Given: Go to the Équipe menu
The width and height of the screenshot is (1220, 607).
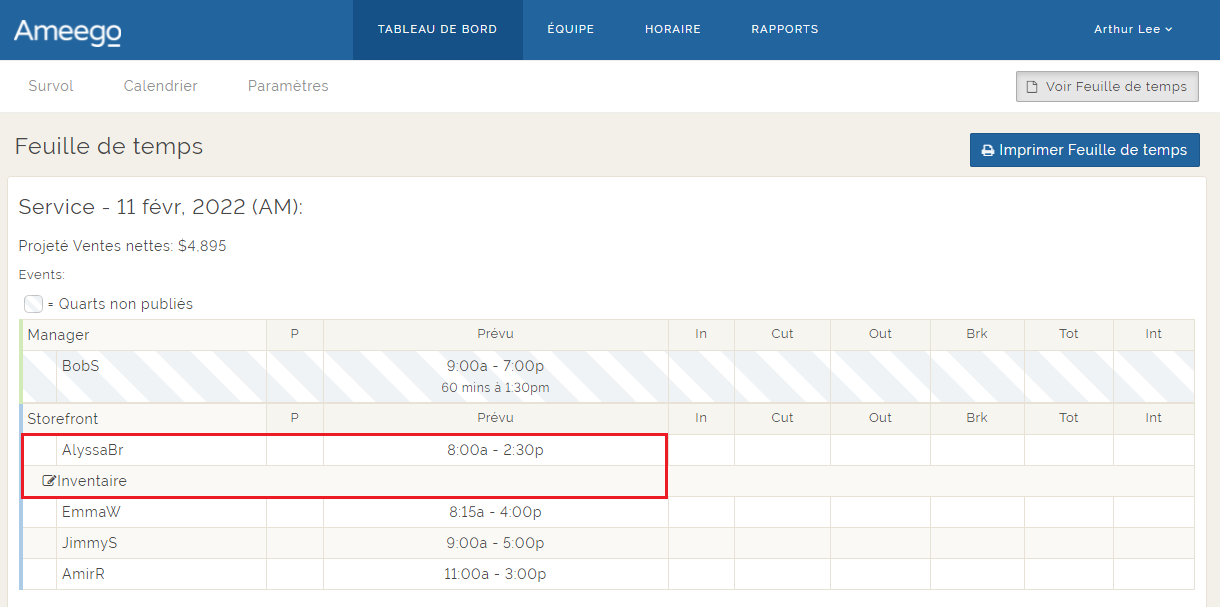Looking at the screenshot, I should 570,30.
